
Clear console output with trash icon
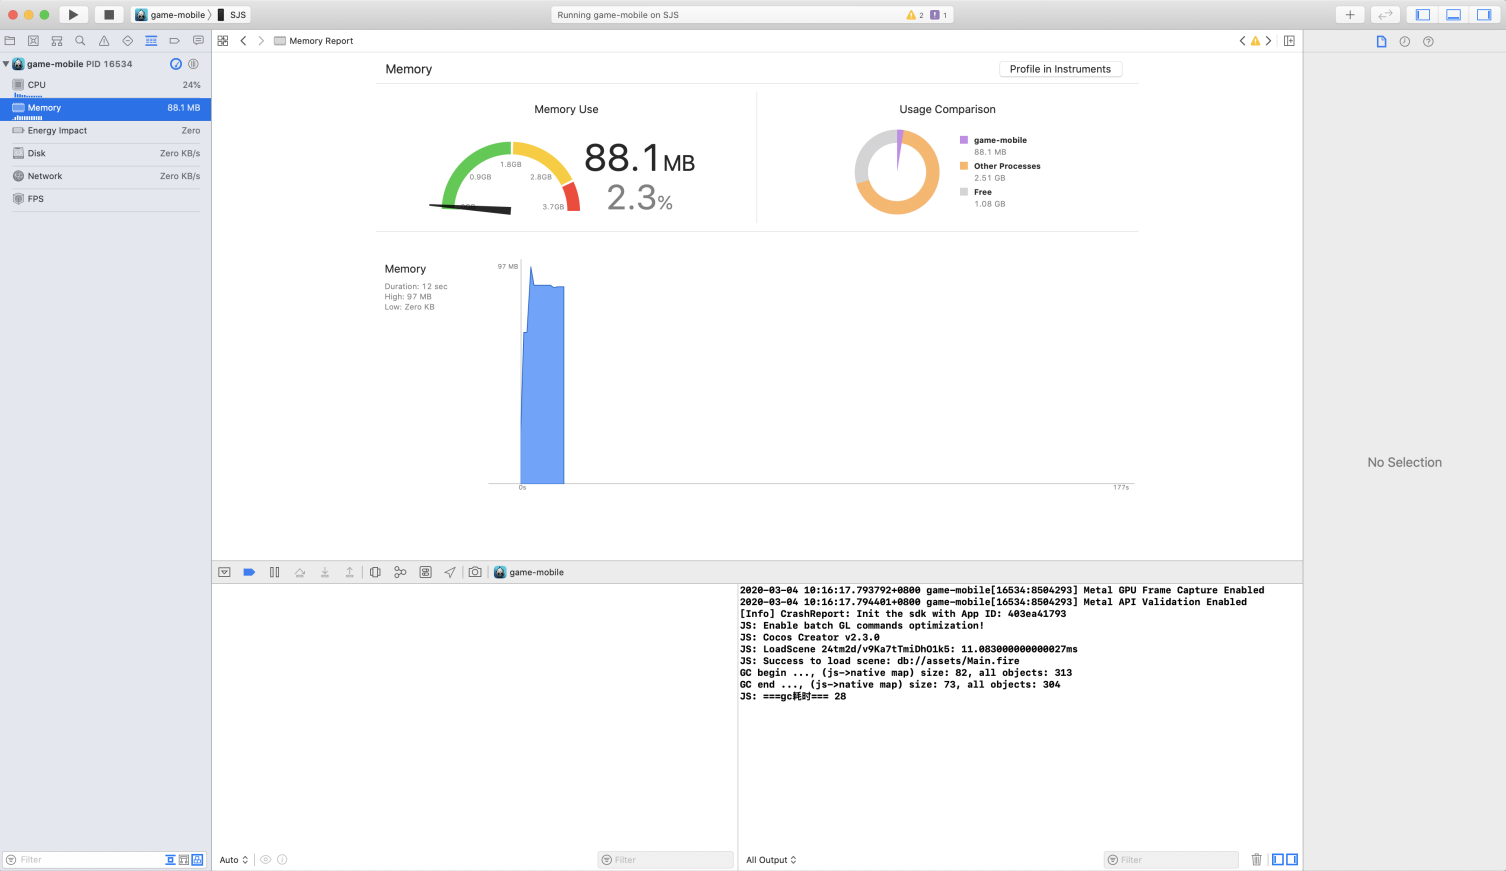click(1257, 859)
